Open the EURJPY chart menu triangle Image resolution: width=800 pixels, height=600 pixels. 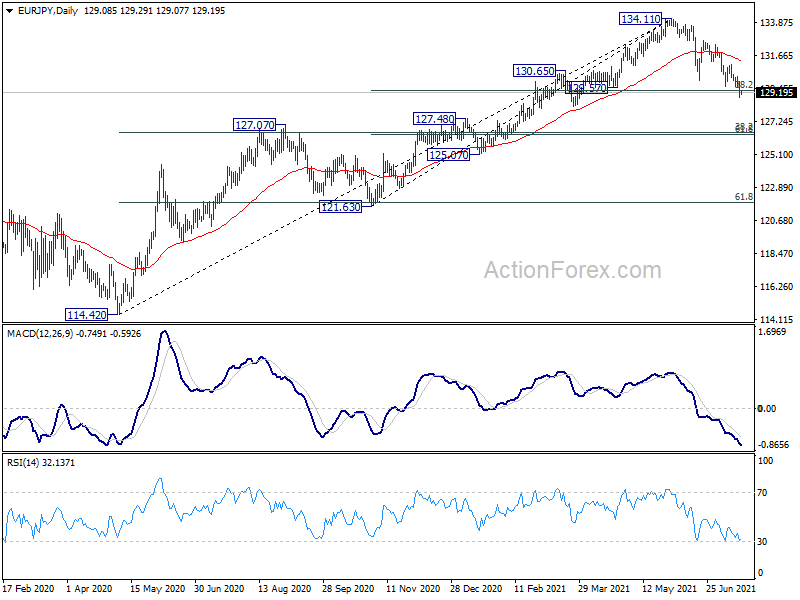tap(10, 11)
